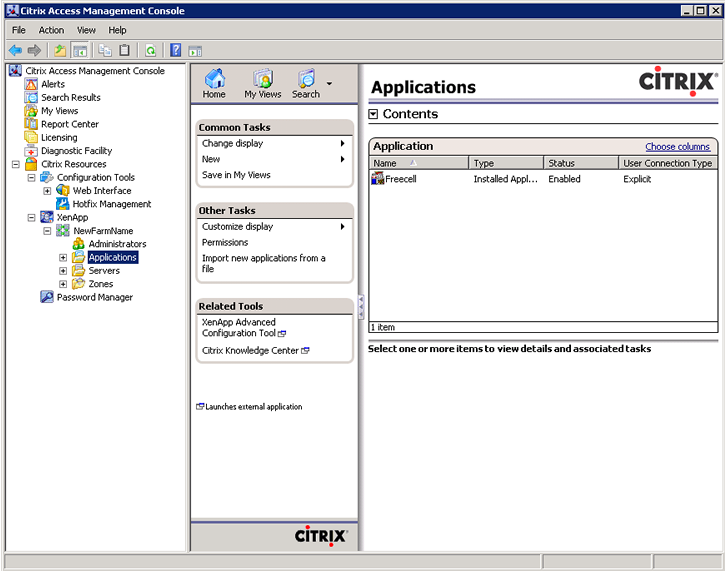Collapse the NewFarmName tree node
This screenshot has width=725, height=571.
pos(47,231)
